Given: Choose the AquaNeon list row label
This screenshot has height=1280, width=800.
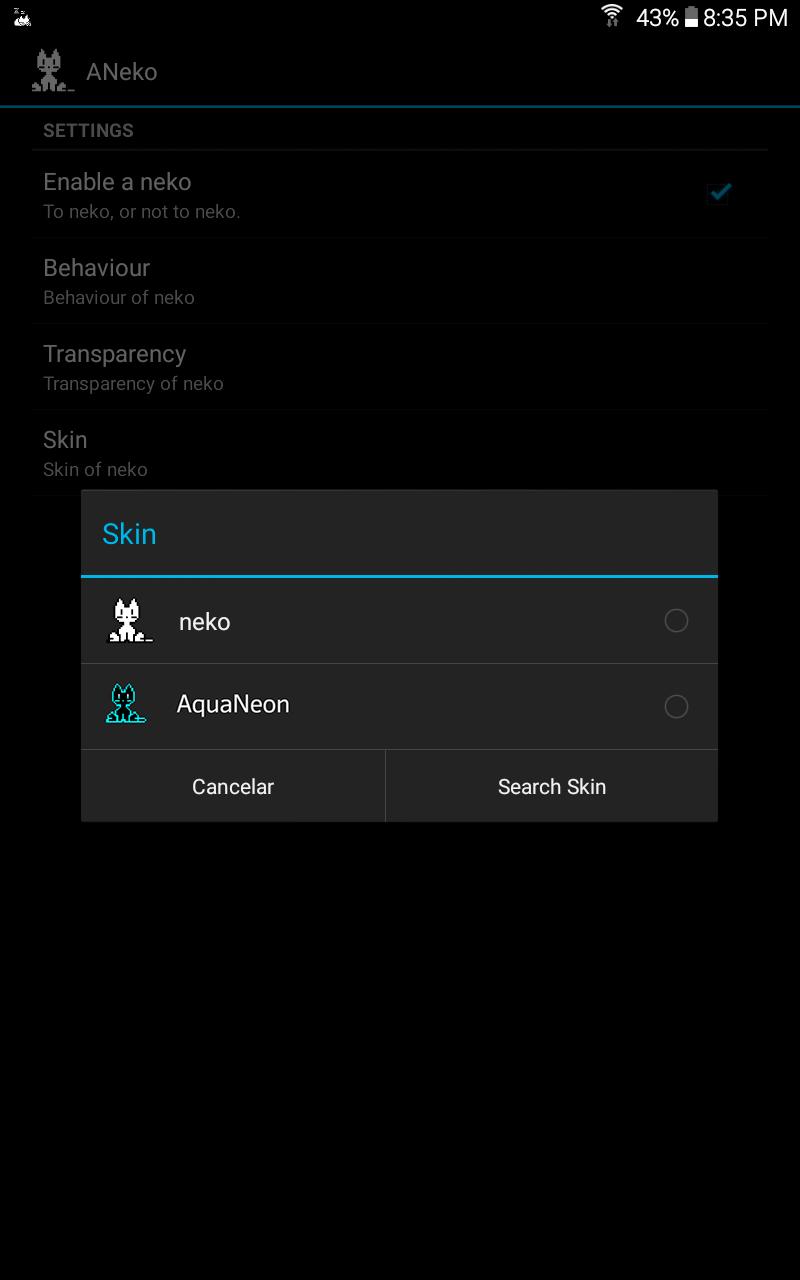Looking at the screenshot, I should click(x=233, y=704).
